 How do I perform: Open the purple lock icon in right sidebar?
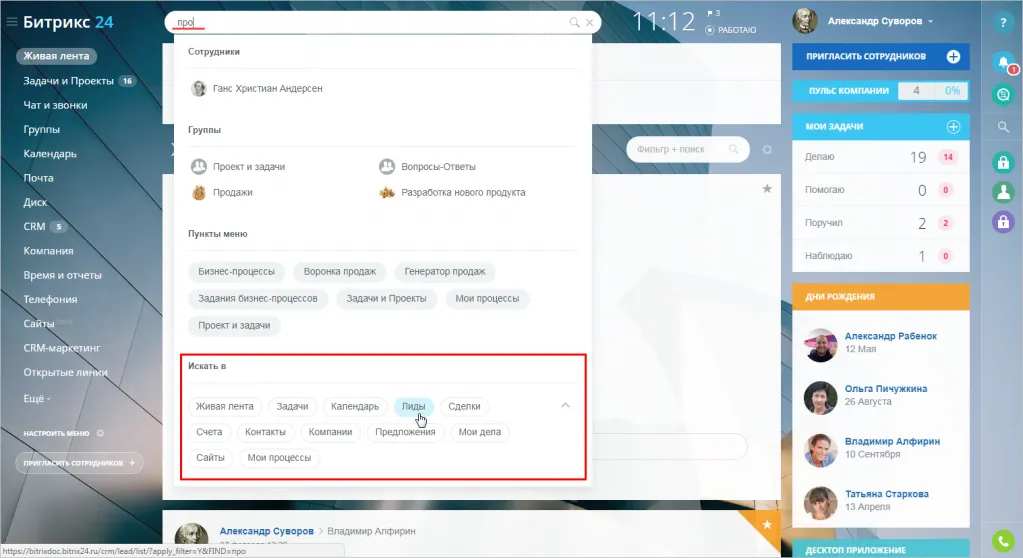coord(1003,223)
